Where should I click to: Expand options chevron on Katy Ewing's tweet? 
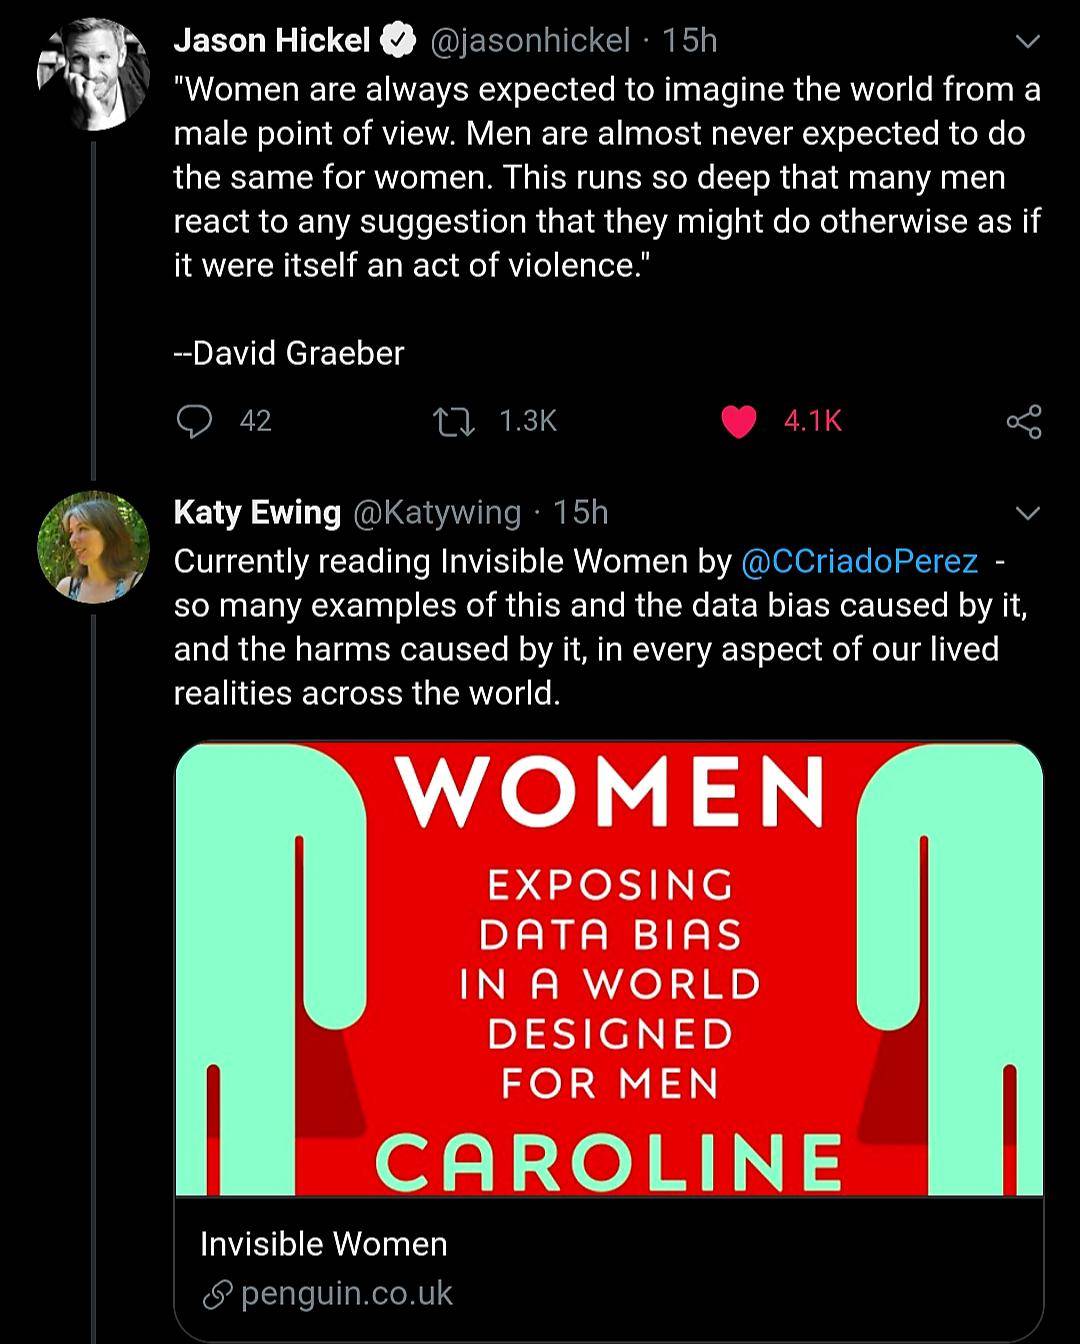[x=1027, y=514]
